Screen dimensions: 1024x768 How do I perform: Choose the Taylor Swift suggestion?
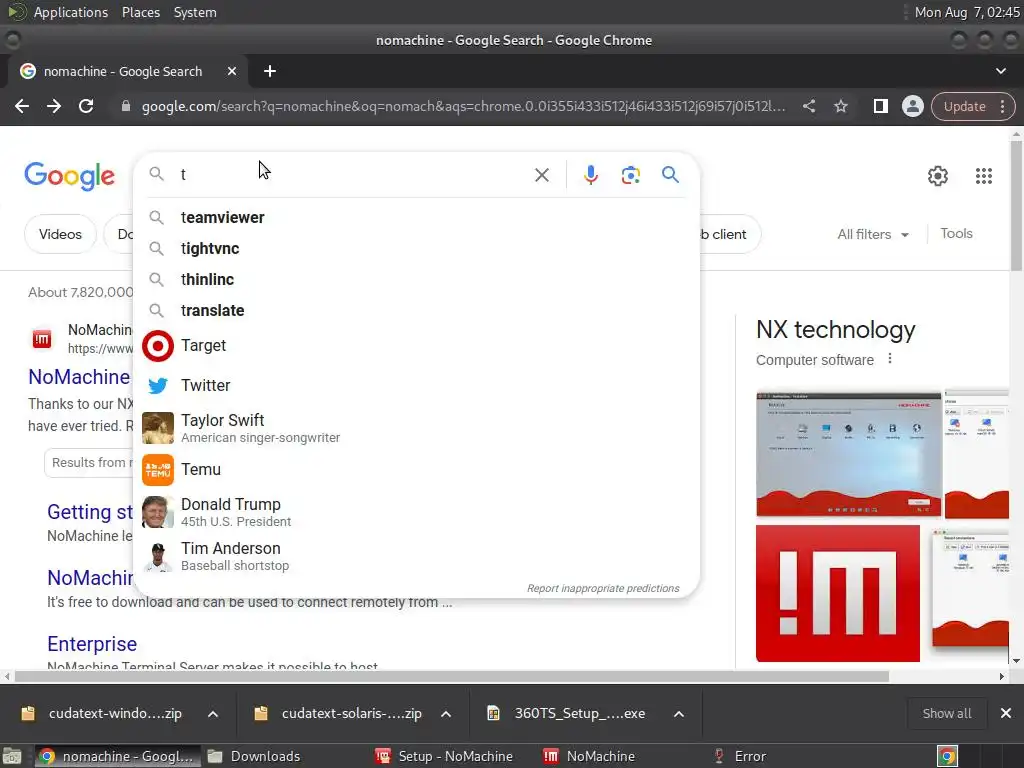(417, 428)
